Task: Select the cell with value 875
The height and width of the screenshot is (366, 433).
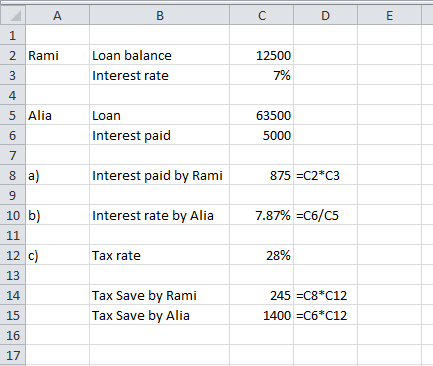Action: point(262,175)
